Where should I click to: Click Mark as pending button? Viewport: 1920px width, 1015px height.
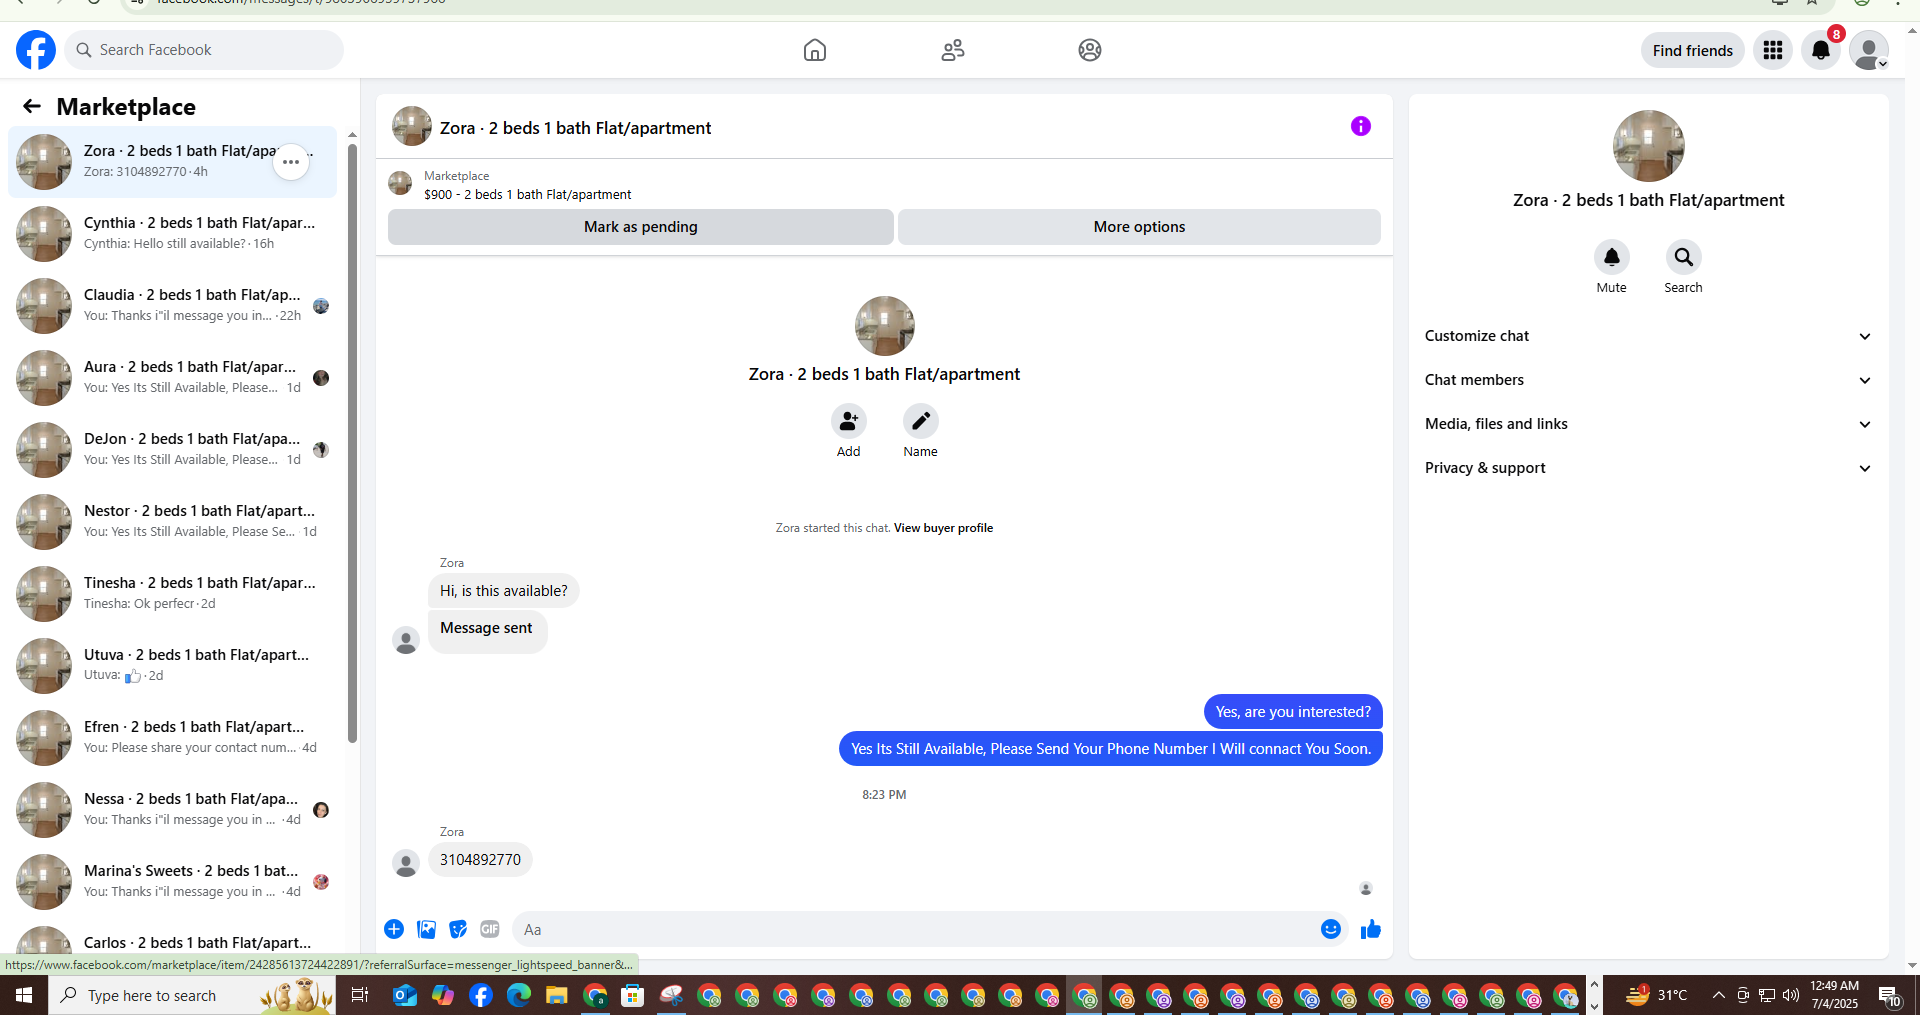641,227
